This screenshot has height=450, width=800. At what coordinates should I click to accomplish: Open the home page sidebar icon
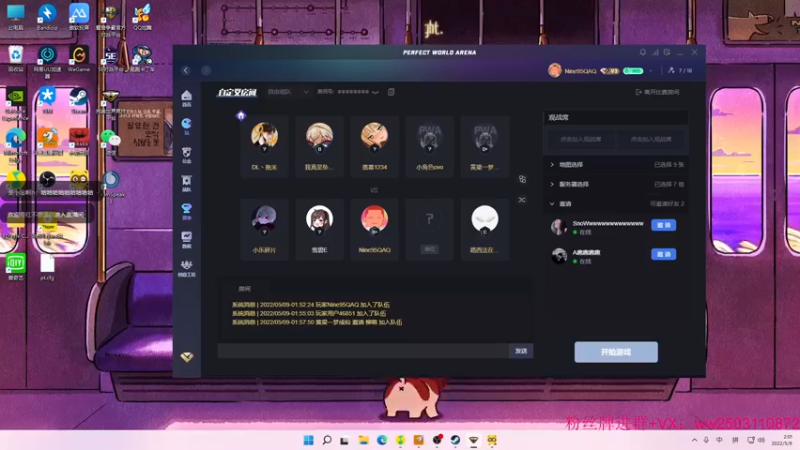coord(187,98)
